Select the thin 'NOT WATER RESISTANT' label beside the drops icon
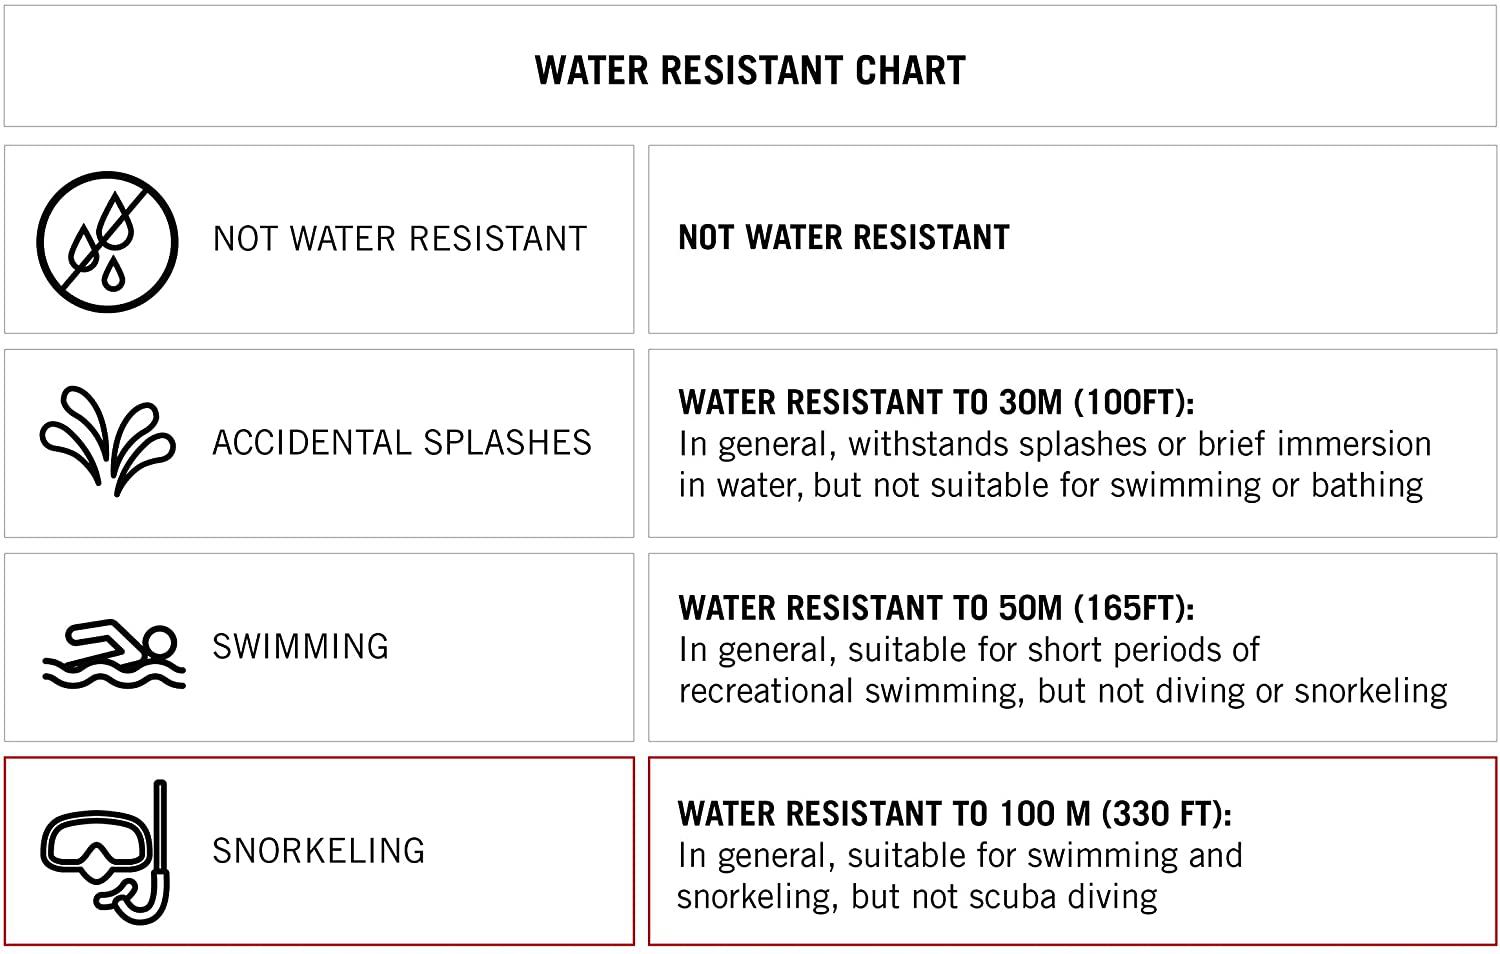 coord(400,239)
